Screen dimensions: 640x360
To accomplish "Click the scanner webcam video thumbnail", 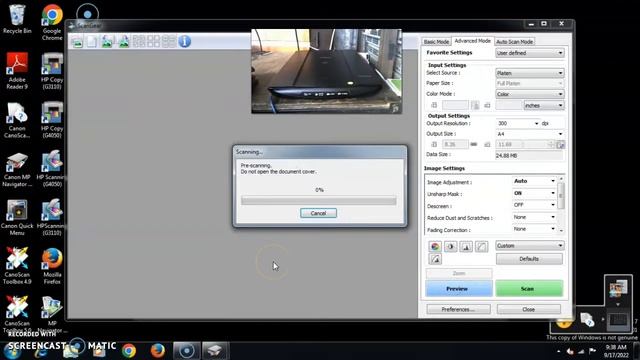I will click(x=327, y=71).
